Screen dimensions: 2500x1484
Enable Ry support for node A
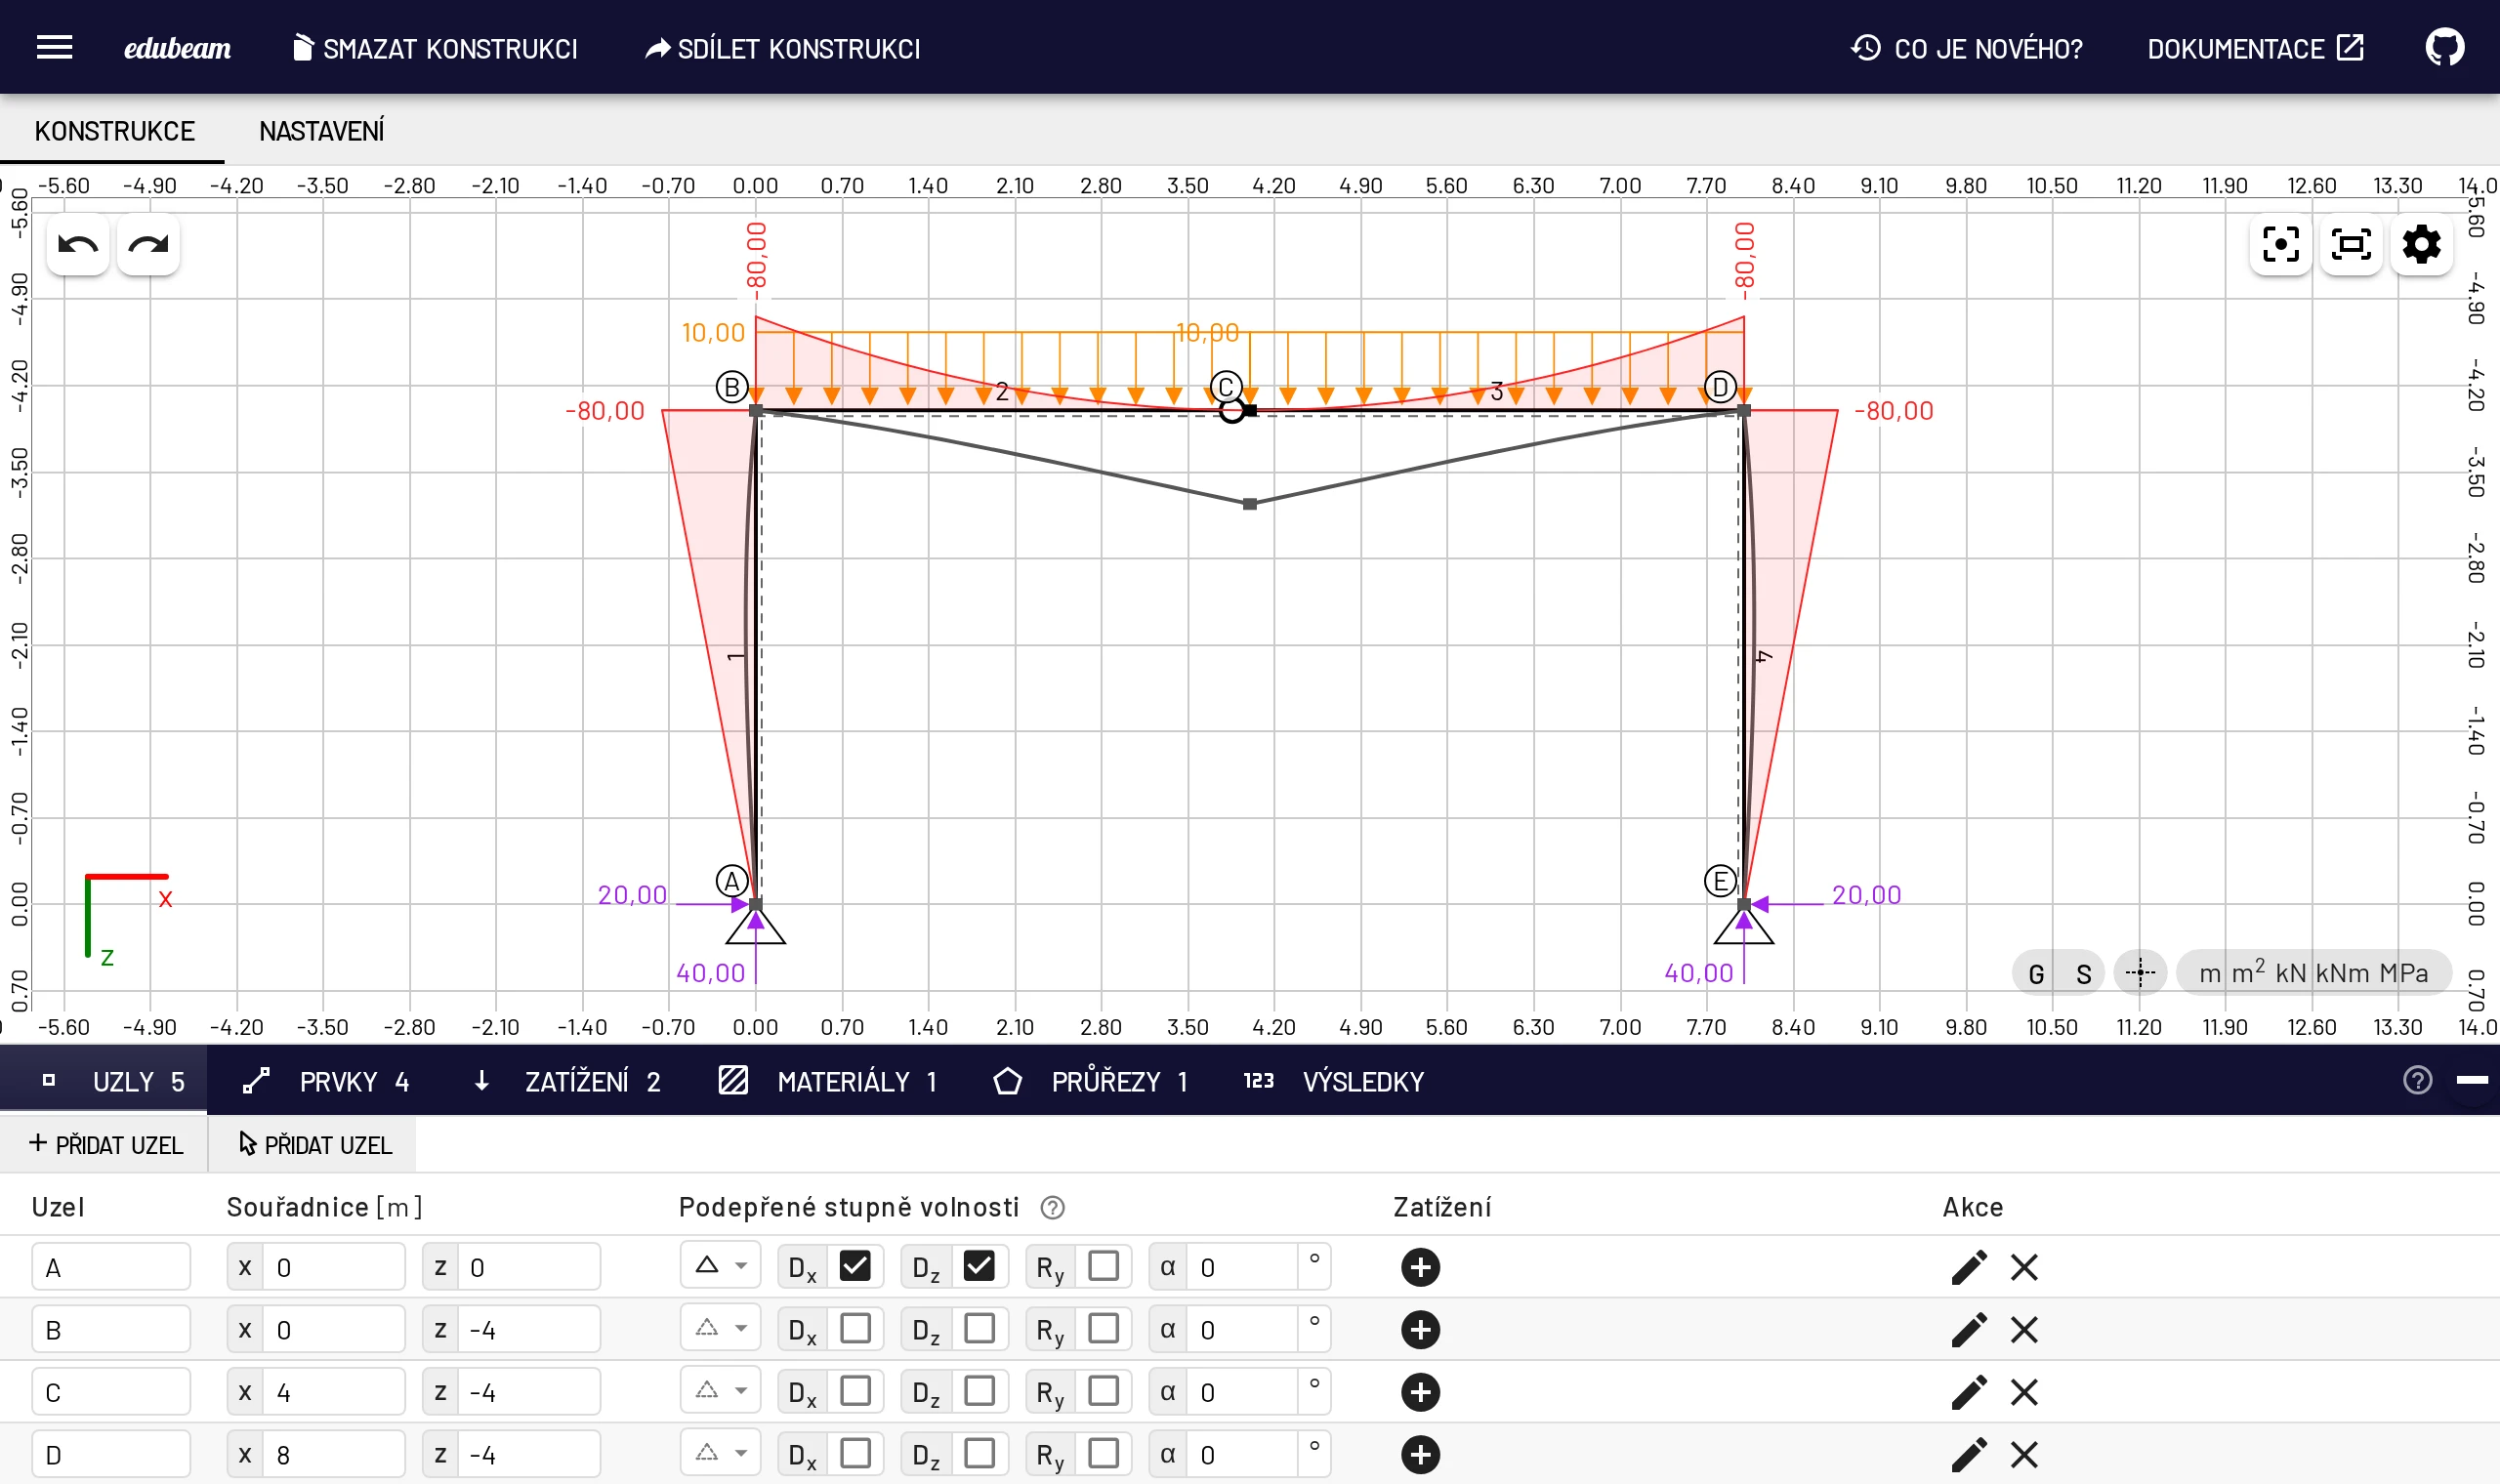tap(1103, 1266)
